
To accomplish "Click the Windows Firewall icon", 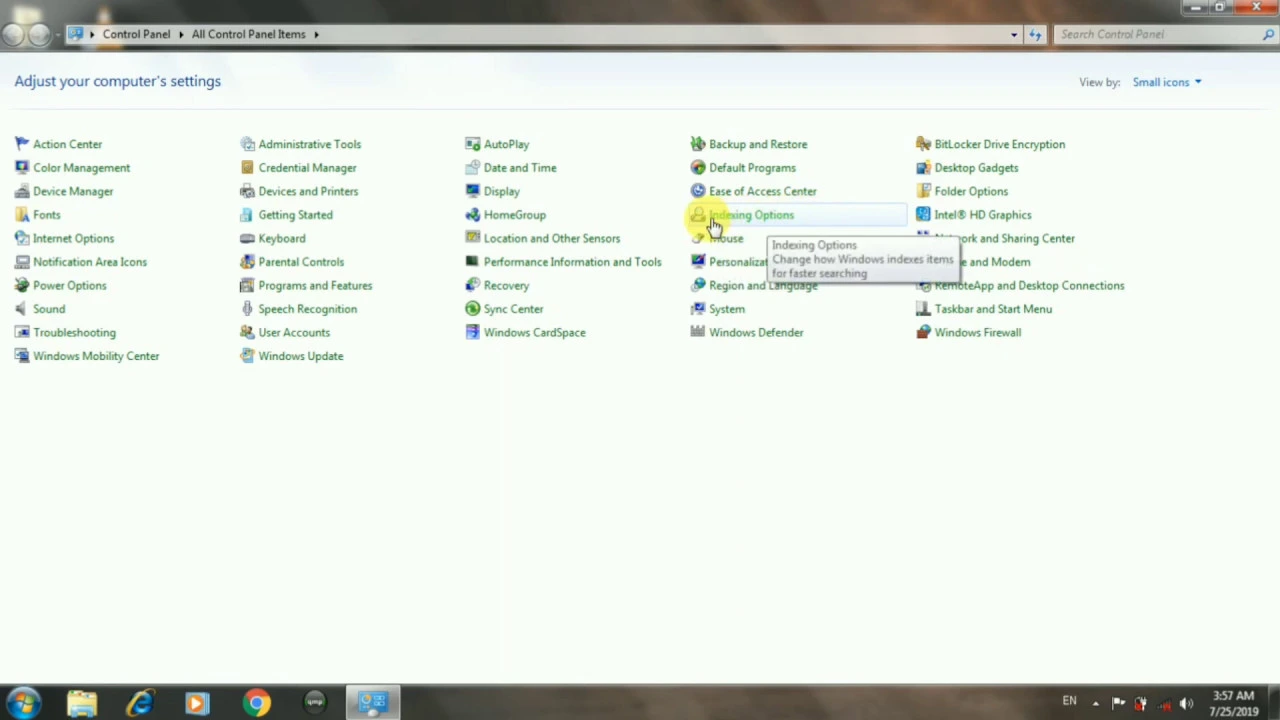I will 923,332.
